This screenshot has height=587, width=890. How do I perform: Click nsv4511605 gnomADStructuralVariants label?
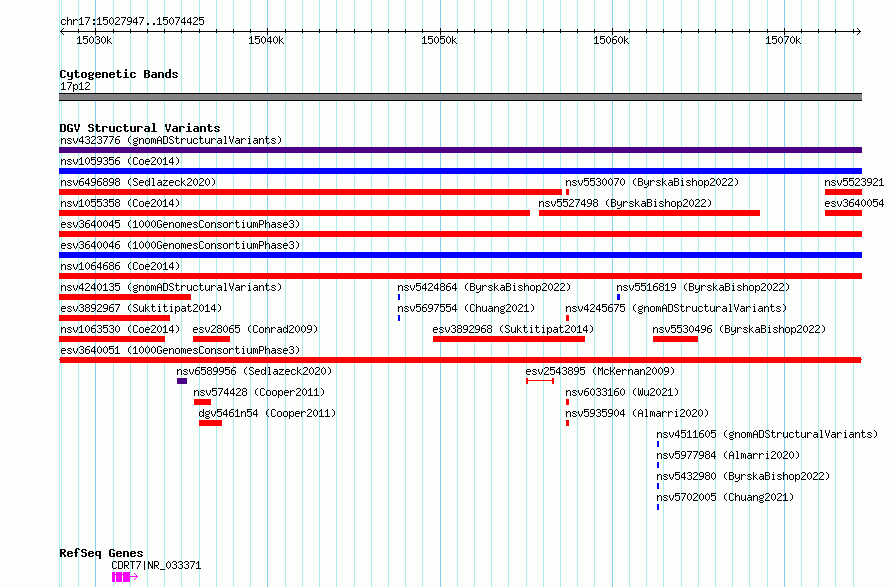(767, 434)
